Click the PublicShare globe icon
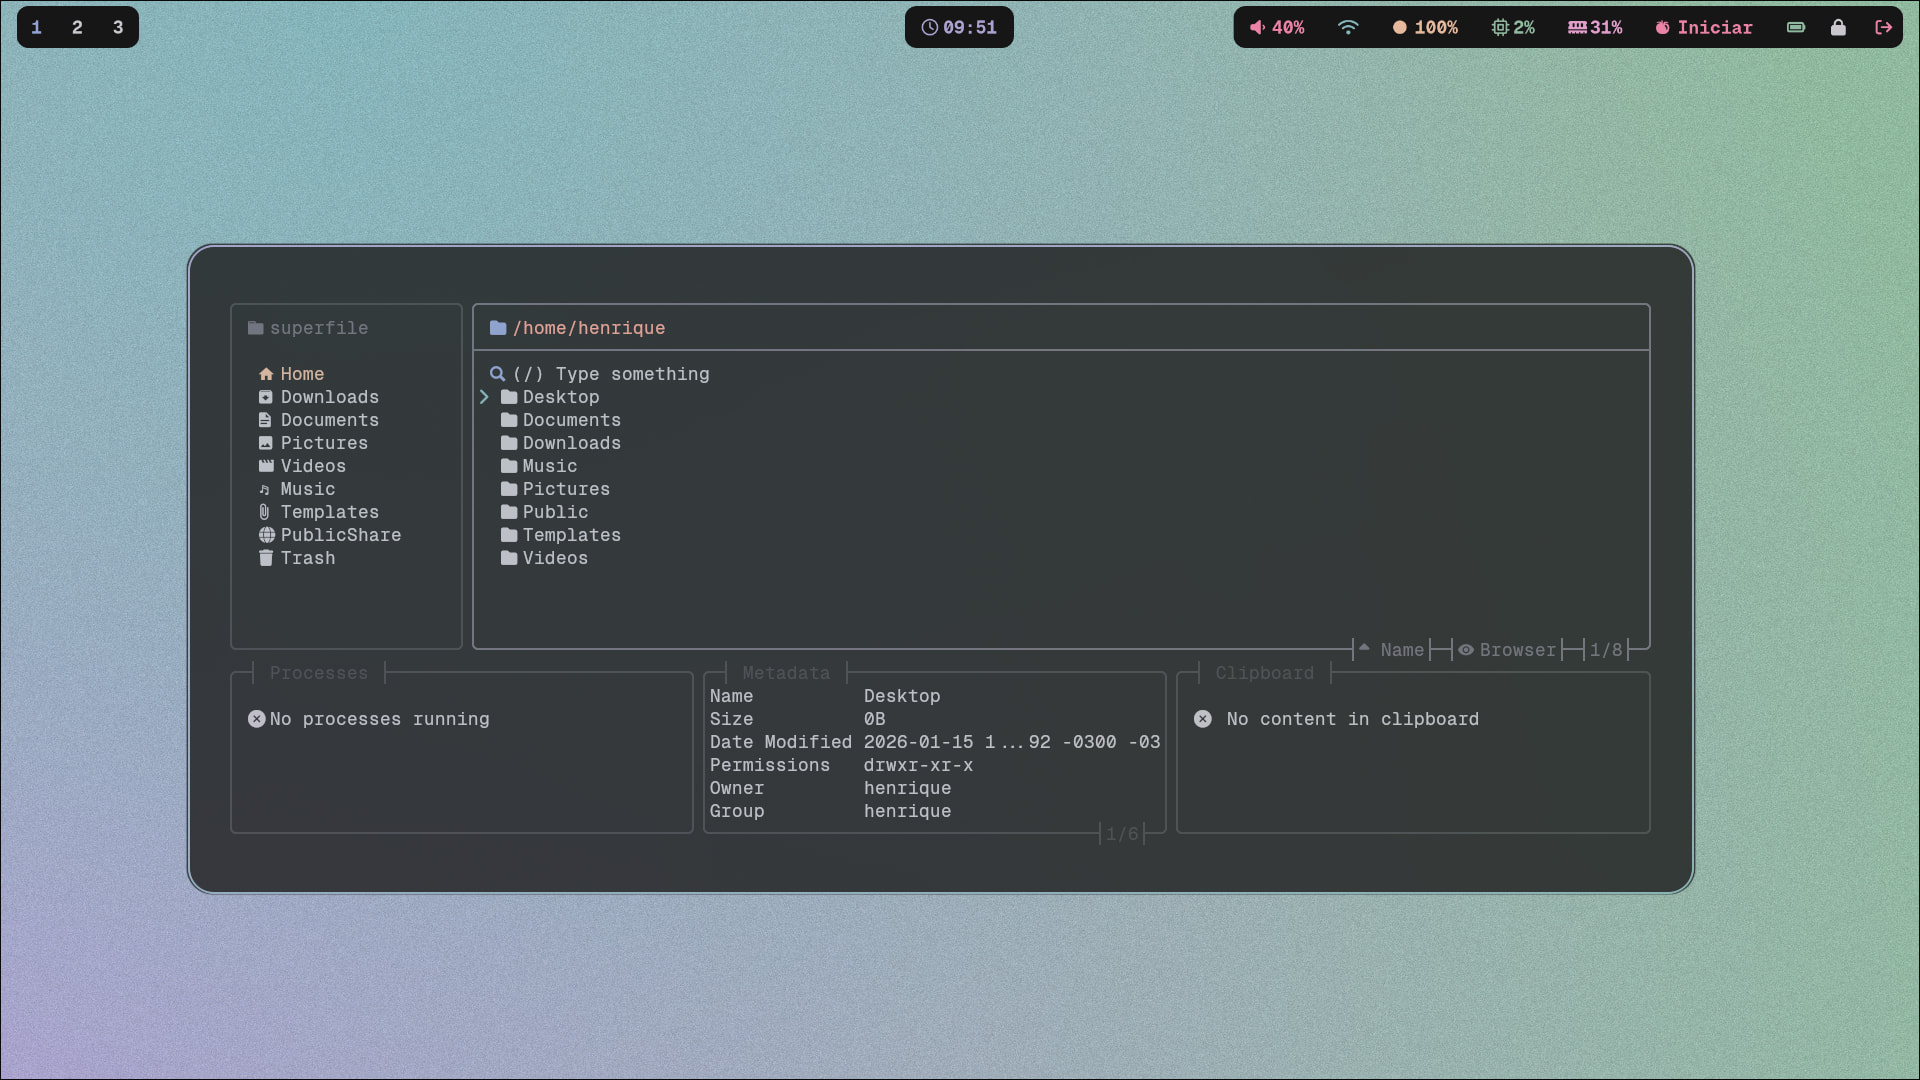Viewport: 1920px width, 1080px height. point(266,535)
